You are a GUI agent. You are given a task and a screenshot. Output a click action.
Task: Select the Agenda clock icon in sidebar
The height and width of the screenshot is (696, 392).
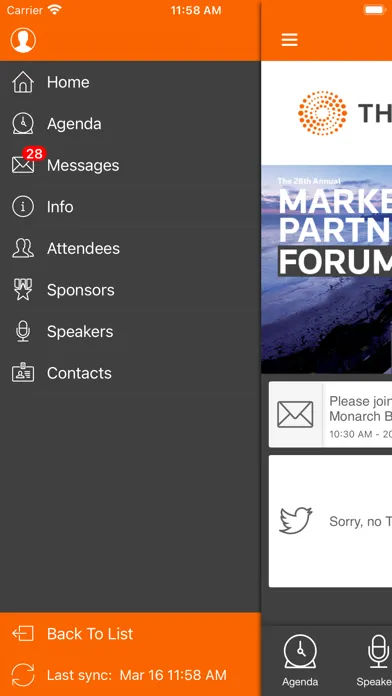pyautogui.click(x=23, y=124)
